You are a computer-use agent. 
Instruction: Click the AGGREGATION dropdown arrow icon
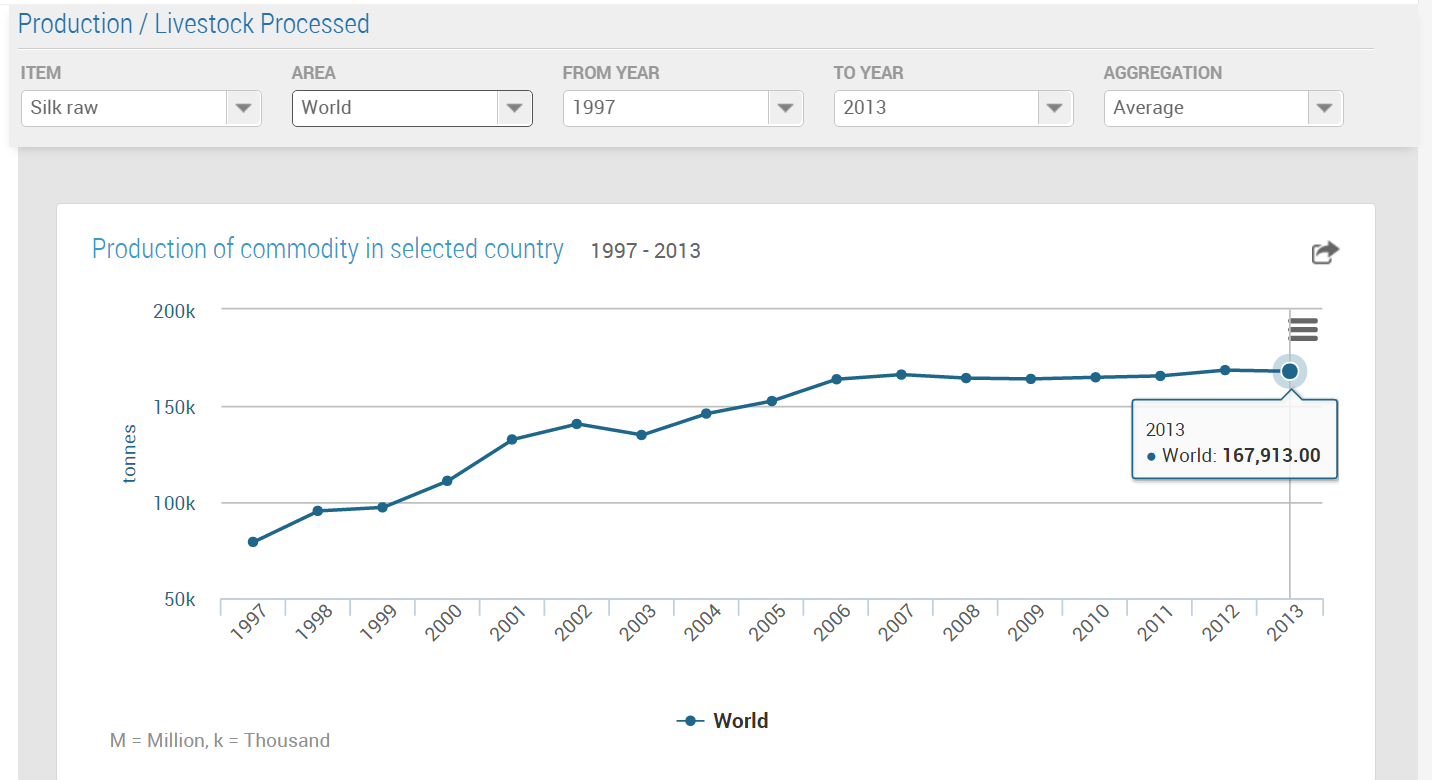pos(1325,108)
